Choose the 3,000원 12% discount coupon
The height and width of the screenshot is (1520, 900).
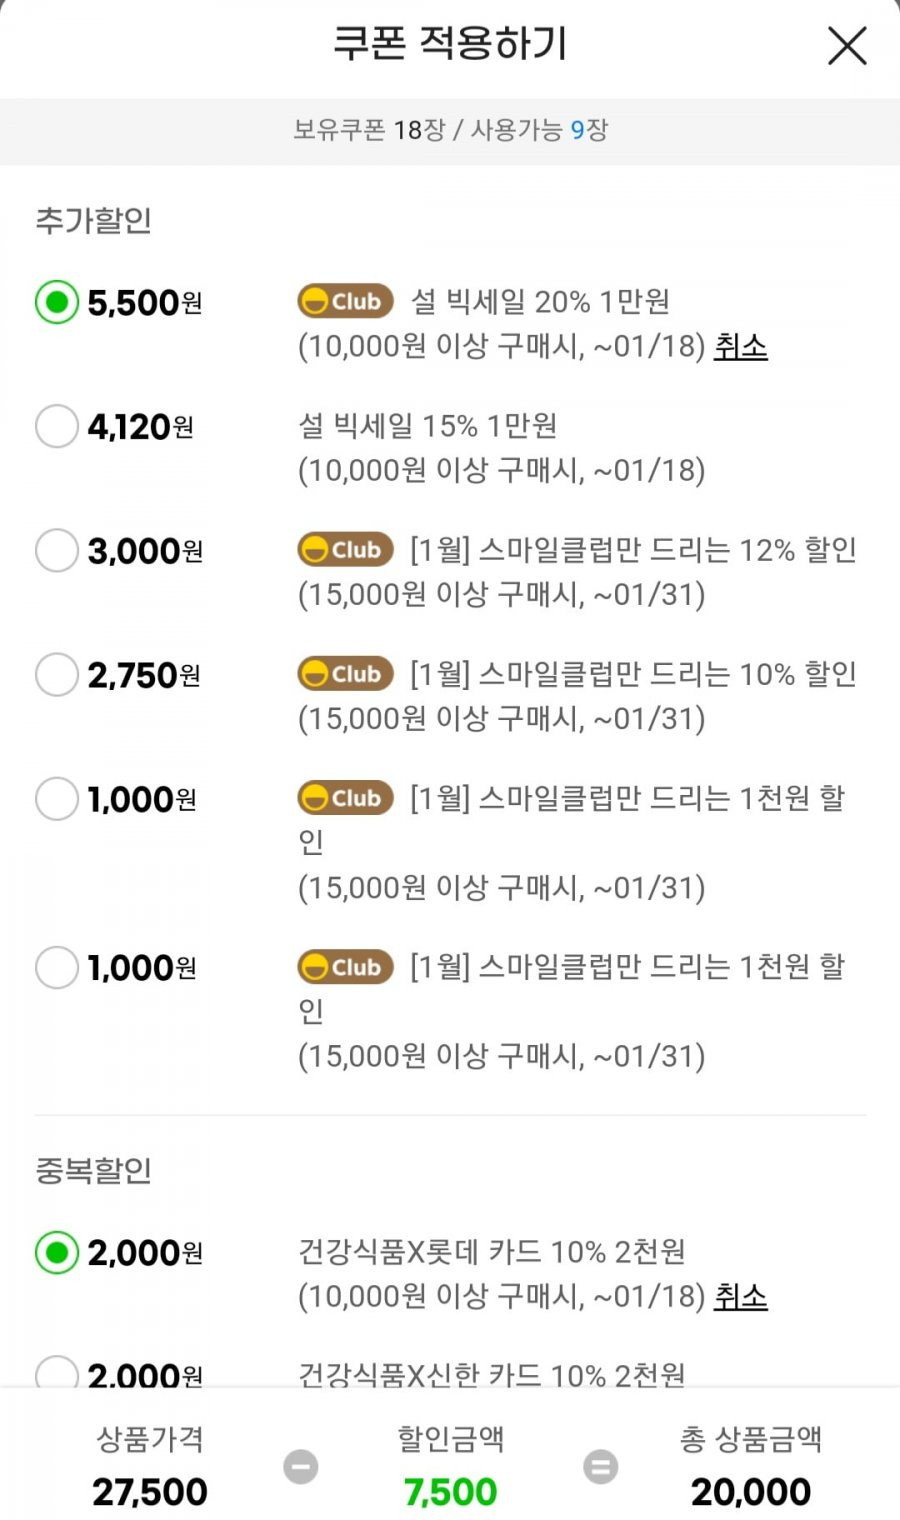coord(57,550)
